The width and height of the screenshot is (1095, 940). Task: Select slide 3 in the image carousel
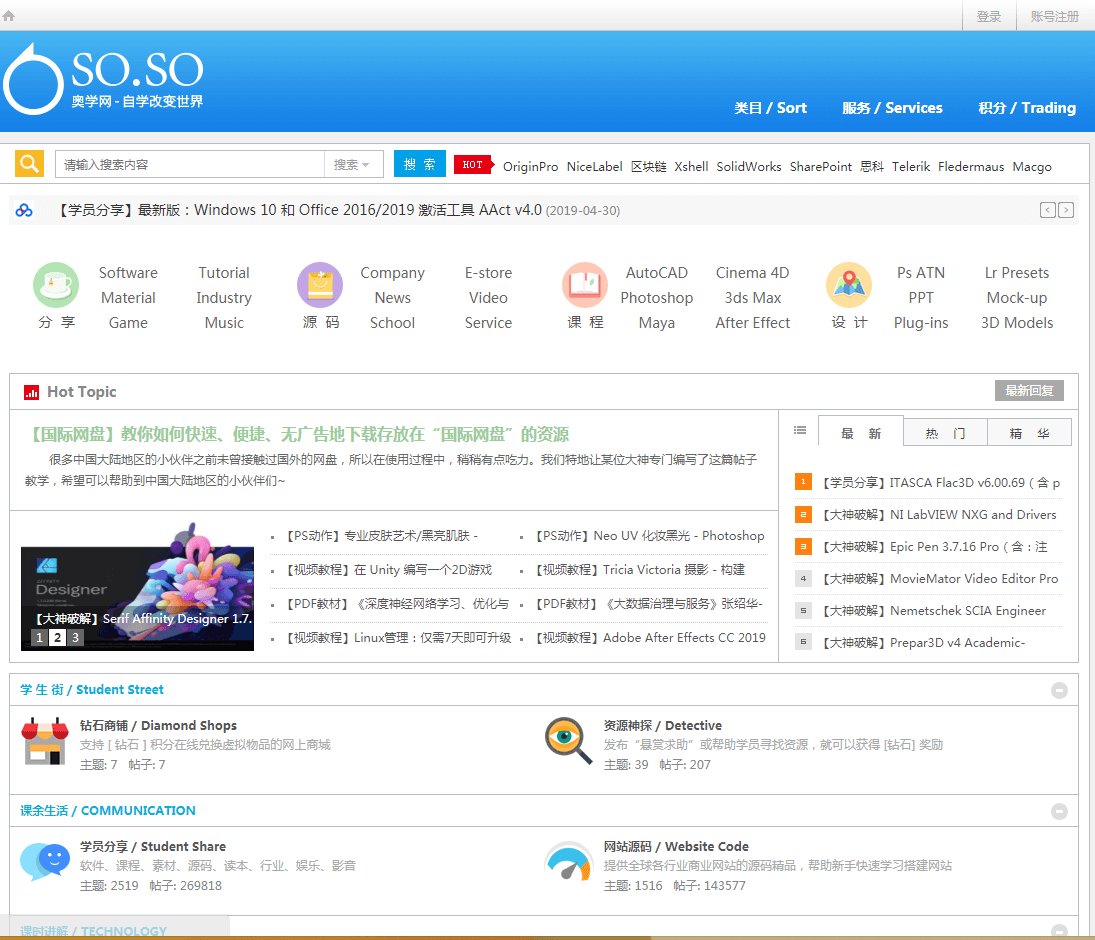75,637
